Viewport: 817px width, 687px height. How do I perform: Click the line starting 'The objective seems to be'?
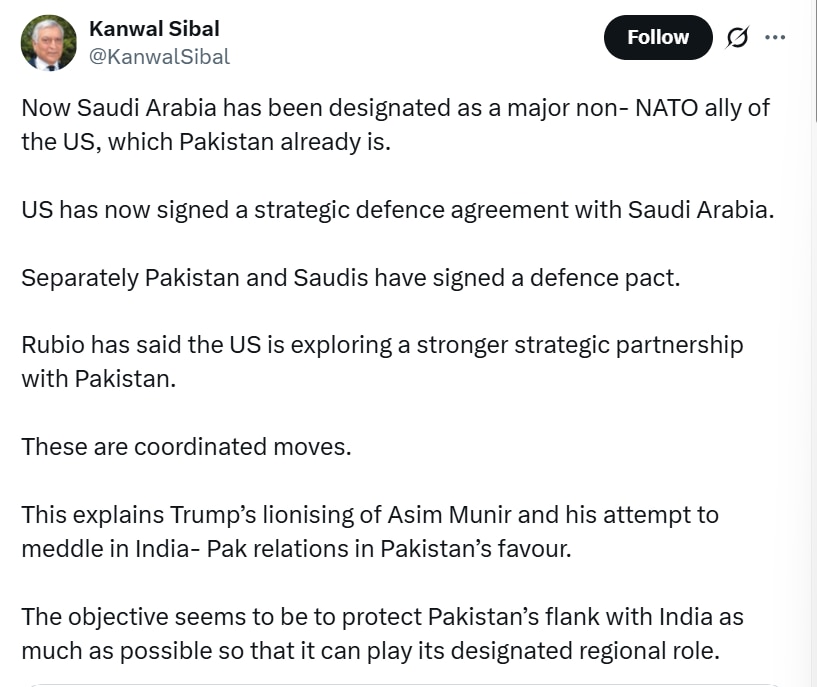(x=382, y=617)
